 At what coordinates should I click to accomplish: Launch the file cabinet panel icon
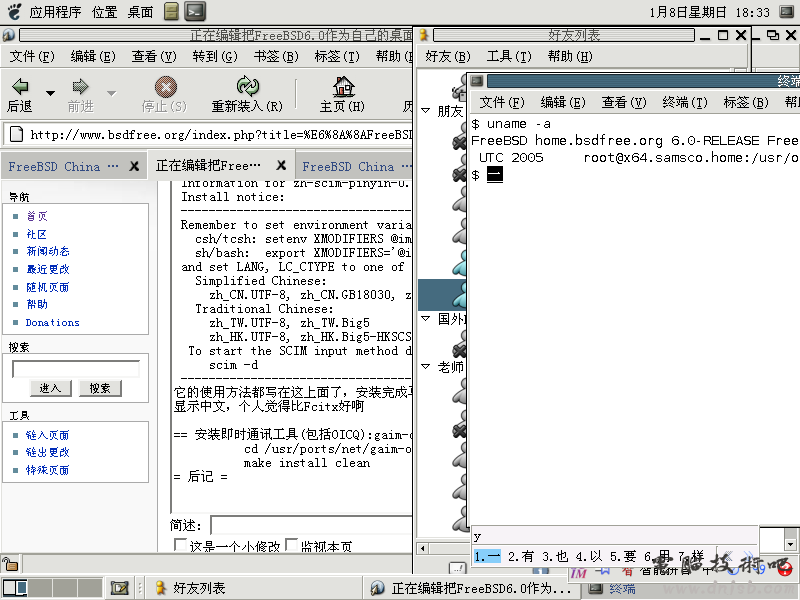pos(171,11)
